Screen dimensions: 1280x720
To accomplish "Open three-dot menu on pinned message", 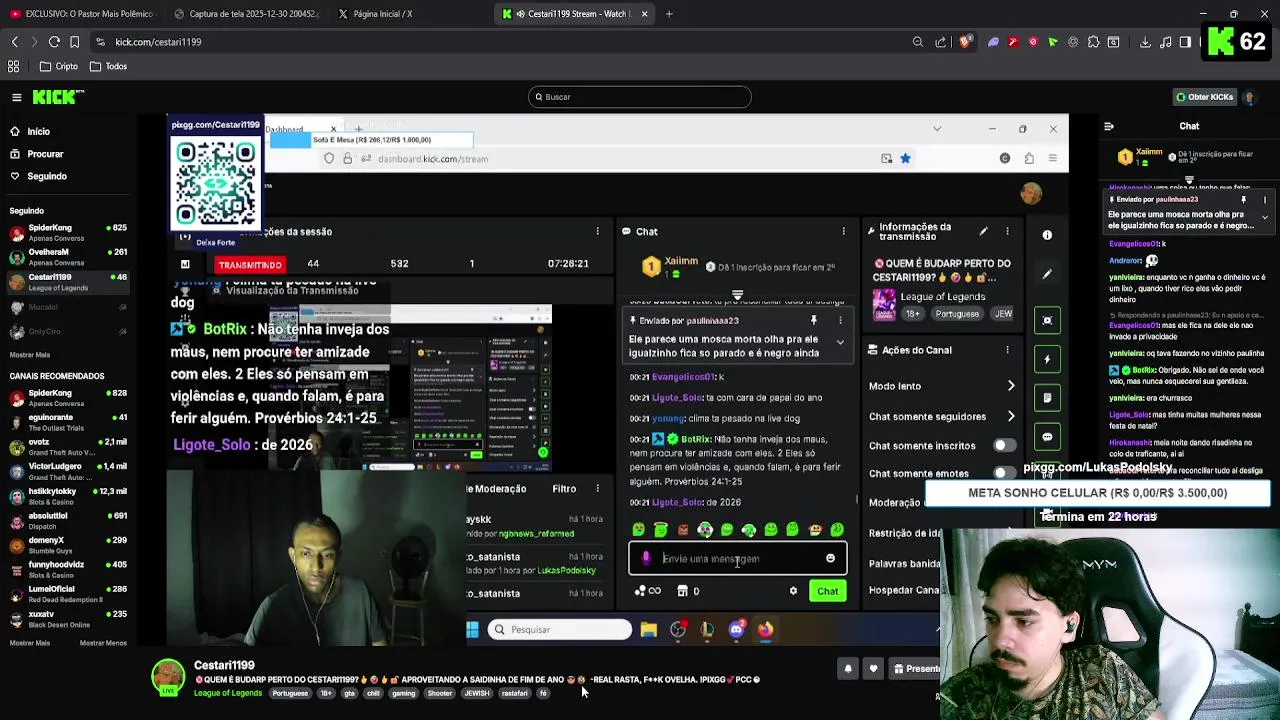I will click(840, 321).
